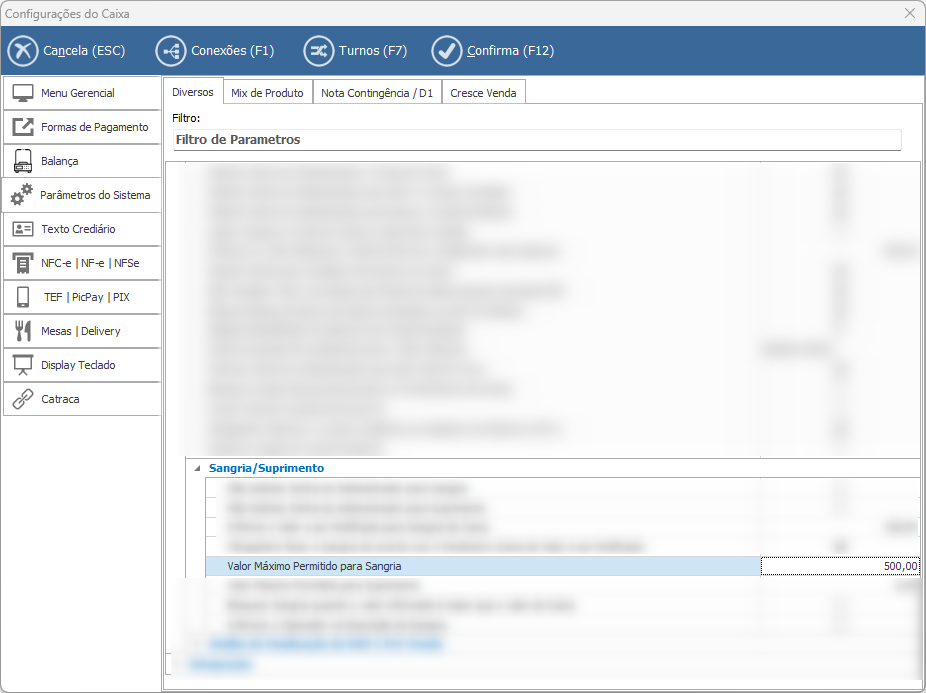Click the Cancela (ESC) X icon

[22, 51]
